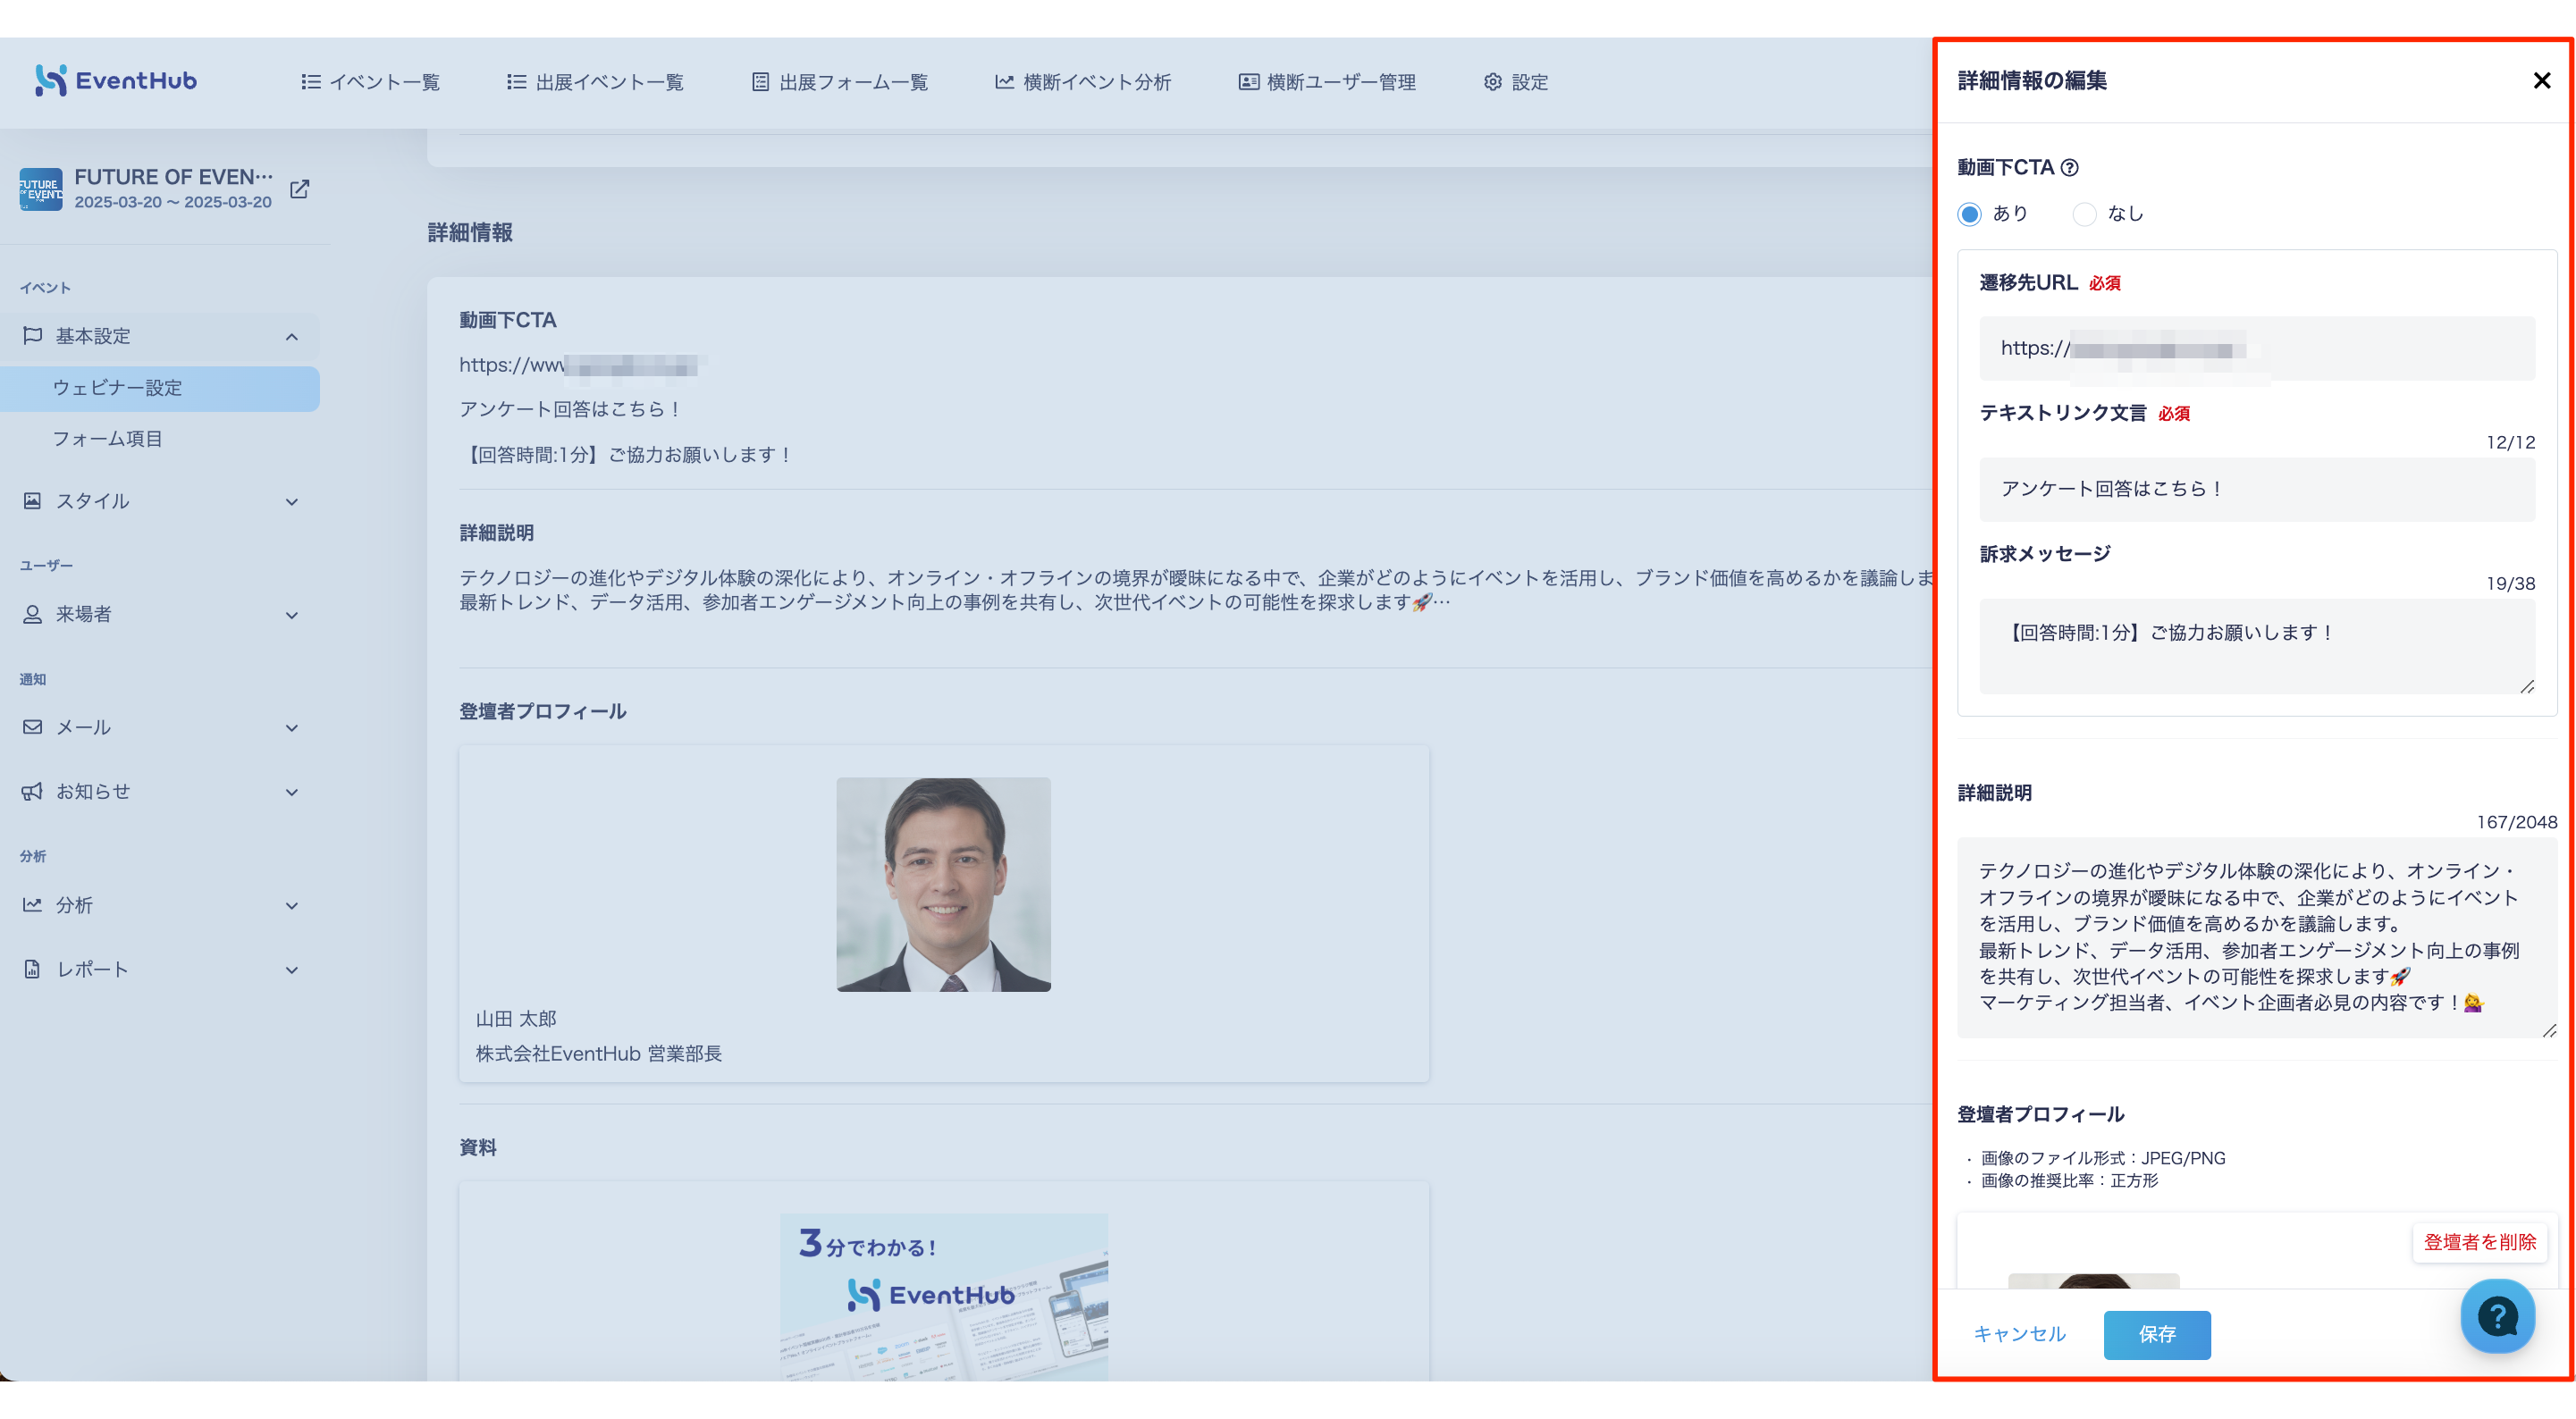Image resolution: width=2576 pixels, height=1419 pixels.
Task: Expand the メール section
Action: (x=292, y=728)
